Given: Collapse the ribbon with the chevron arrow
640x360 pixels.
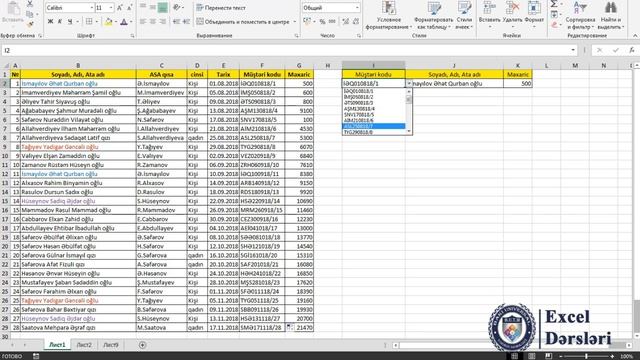Looking at the screenshot, I should click(x=635, y=36).
